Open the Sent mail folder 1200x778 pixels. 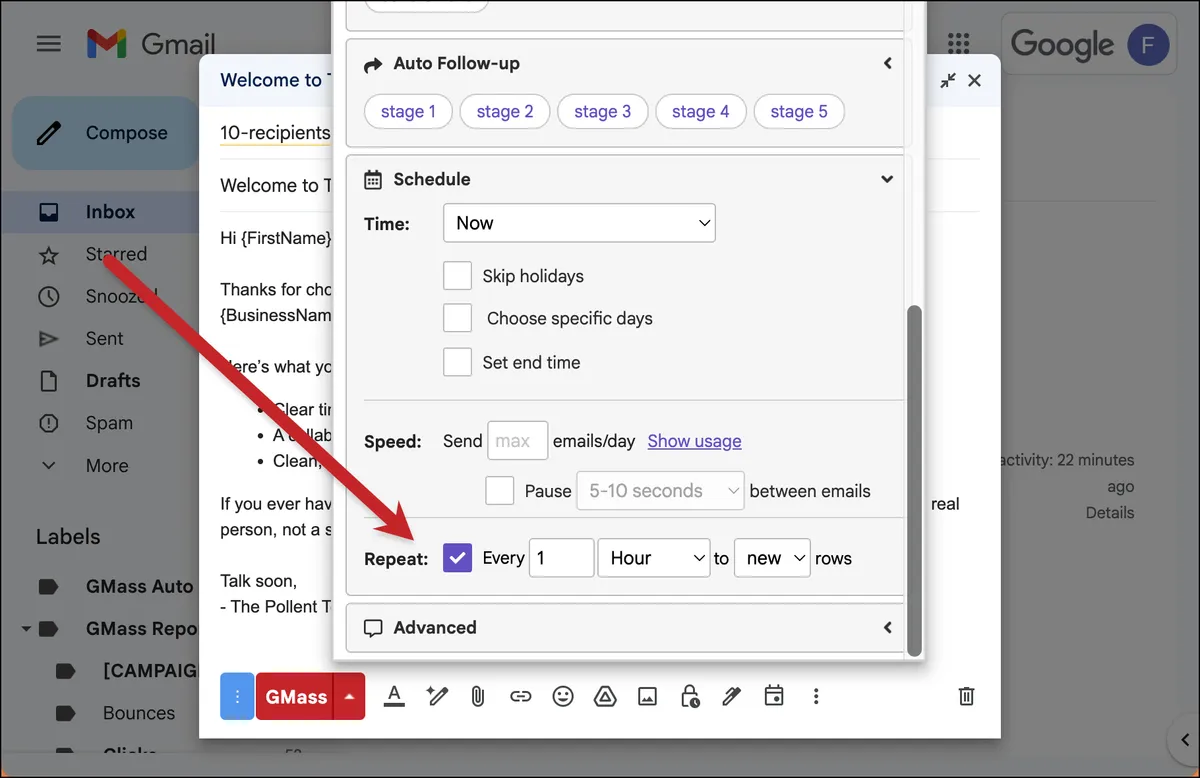point(104,338)
